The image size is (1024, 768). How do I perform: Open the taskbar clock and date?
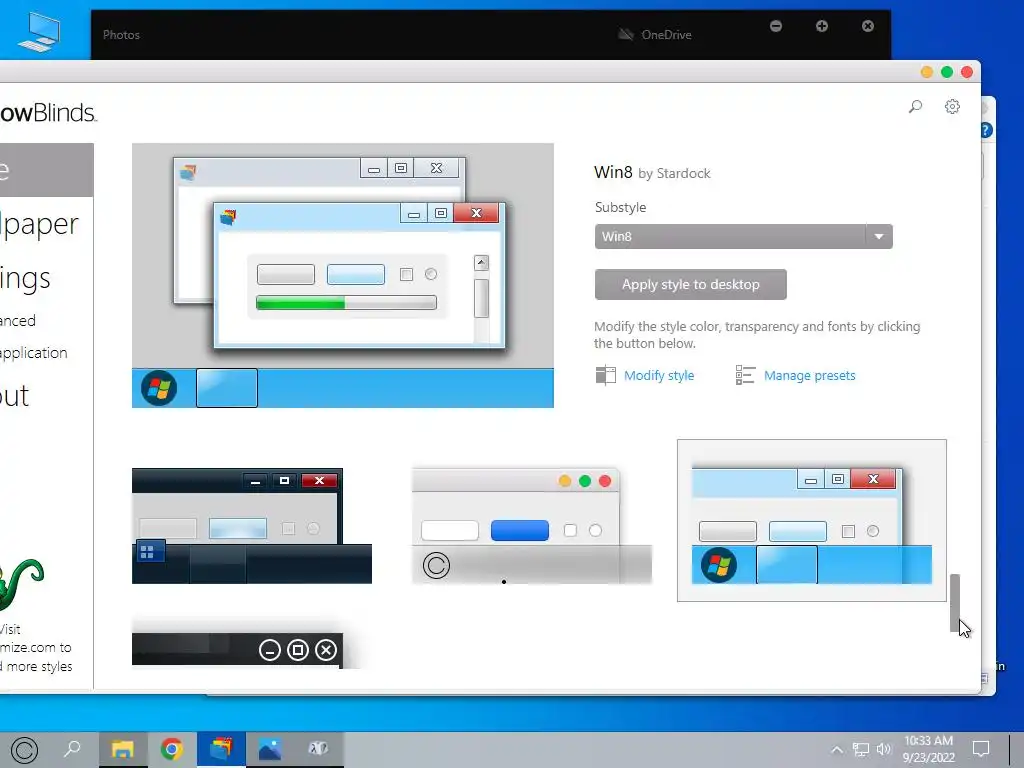[x=929, y=749]
